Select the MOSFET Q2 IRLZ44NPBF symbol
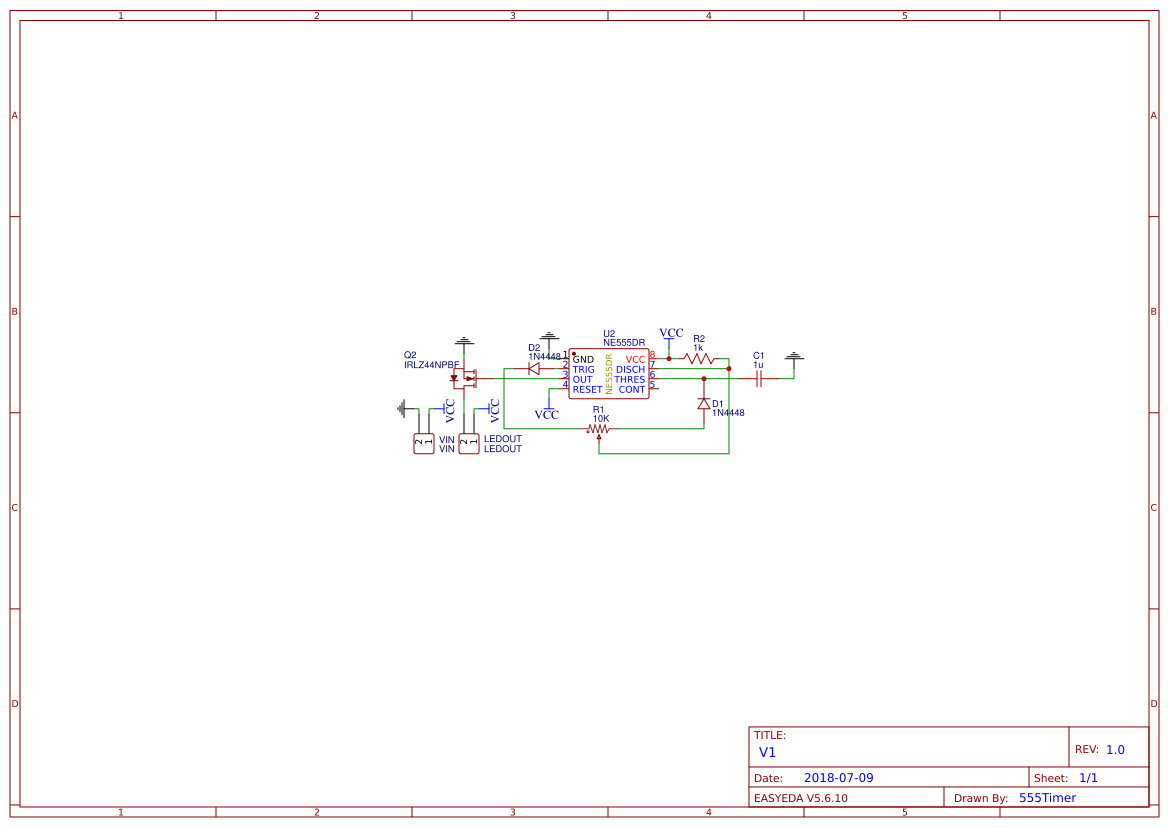 465,378
